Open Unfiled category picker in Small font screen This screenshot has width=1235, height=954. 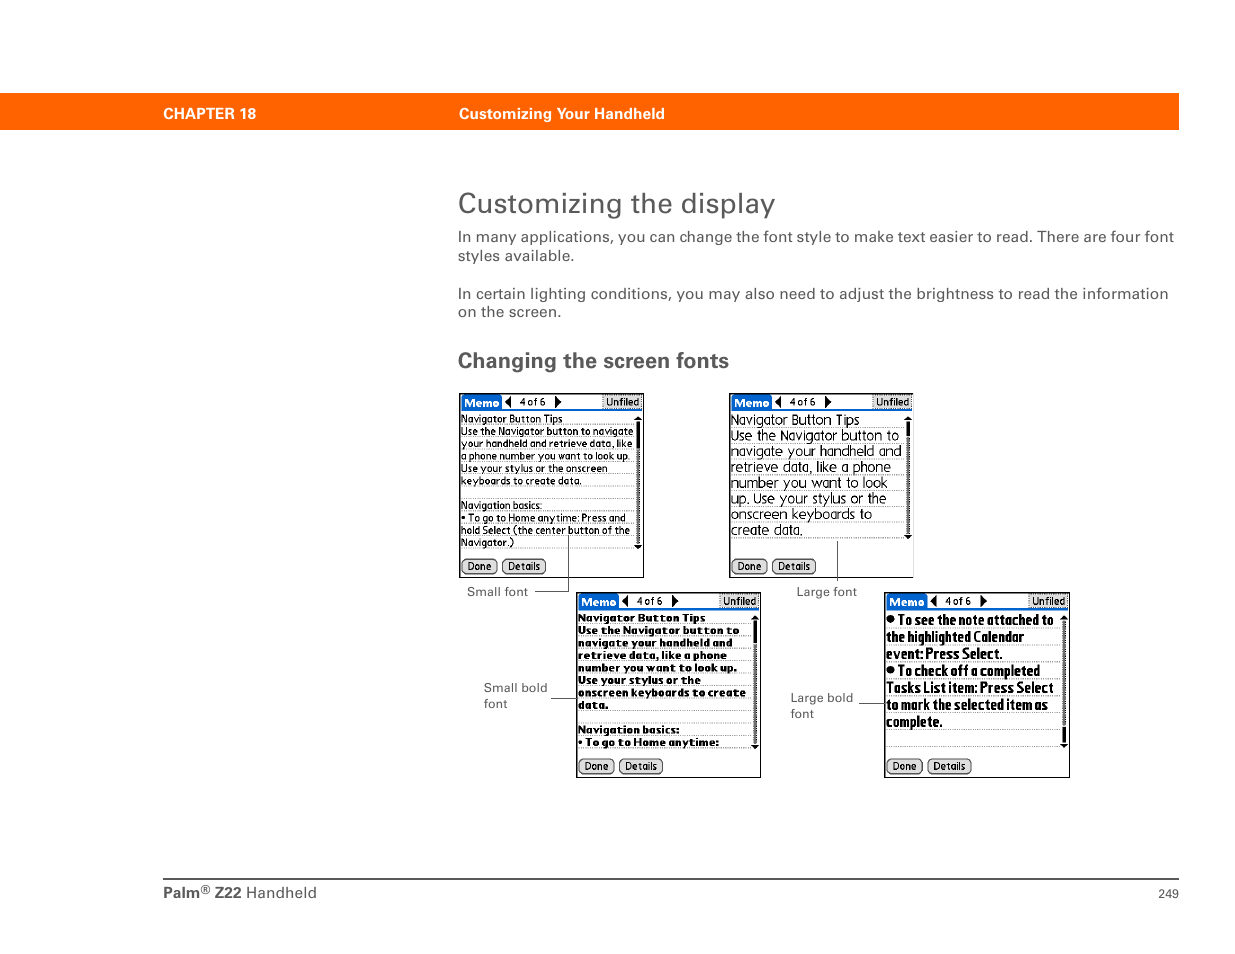coord(622,403)
